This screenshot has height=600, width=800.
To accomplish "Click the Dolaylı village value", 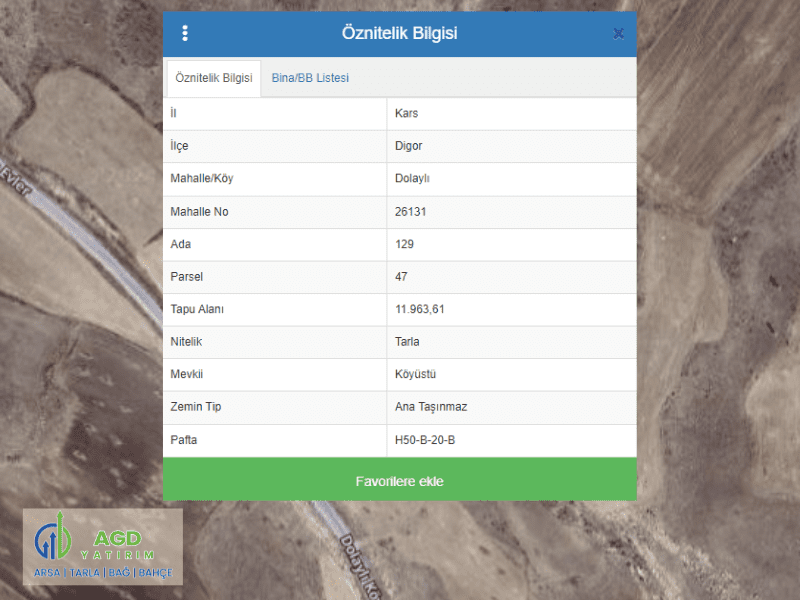I will point(412,179).
